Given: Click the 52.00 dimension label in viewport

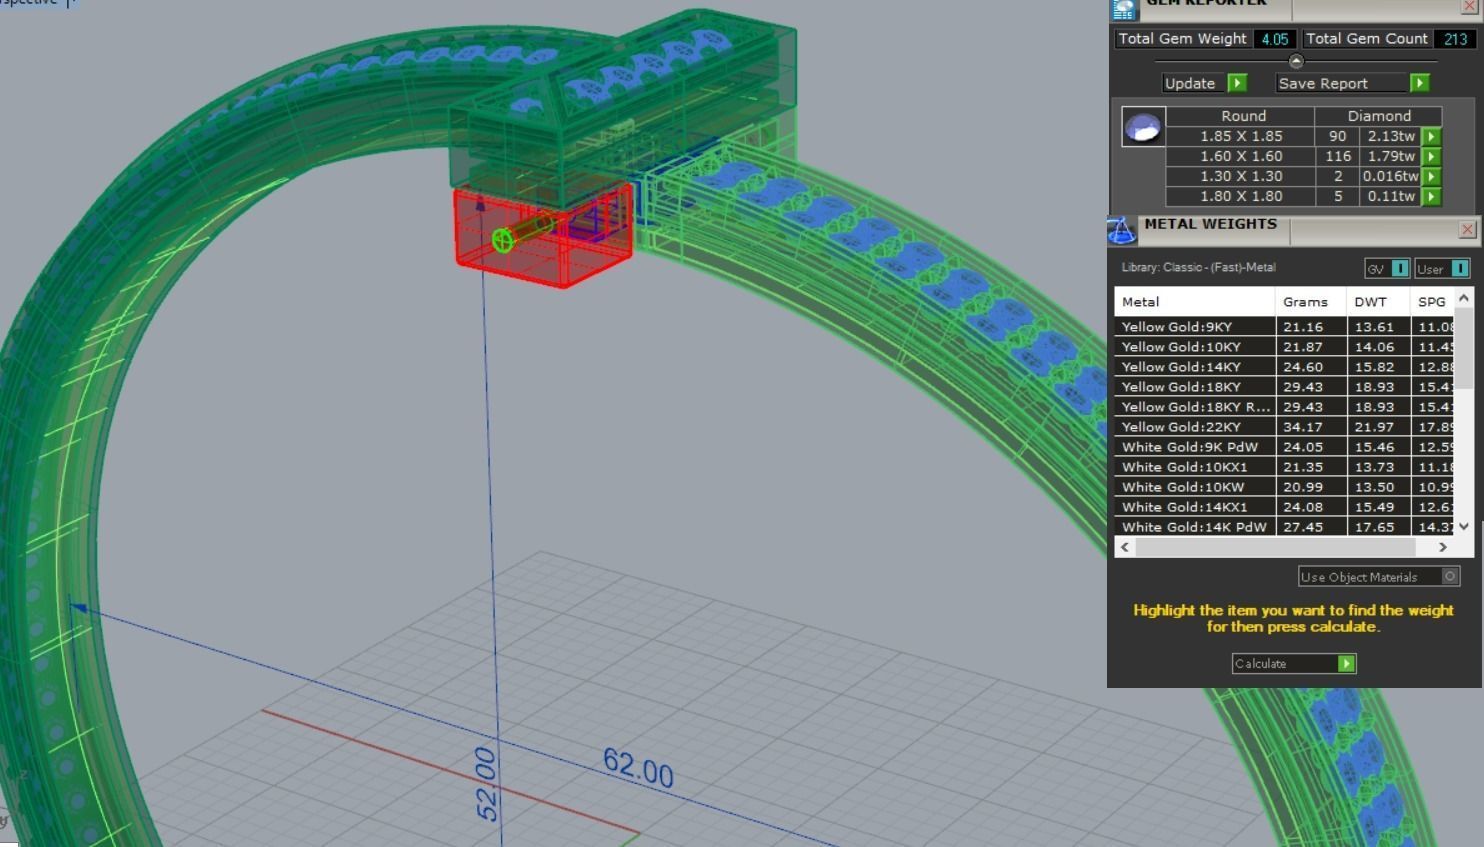Looking at the screenshot, I should pos(486,784).
